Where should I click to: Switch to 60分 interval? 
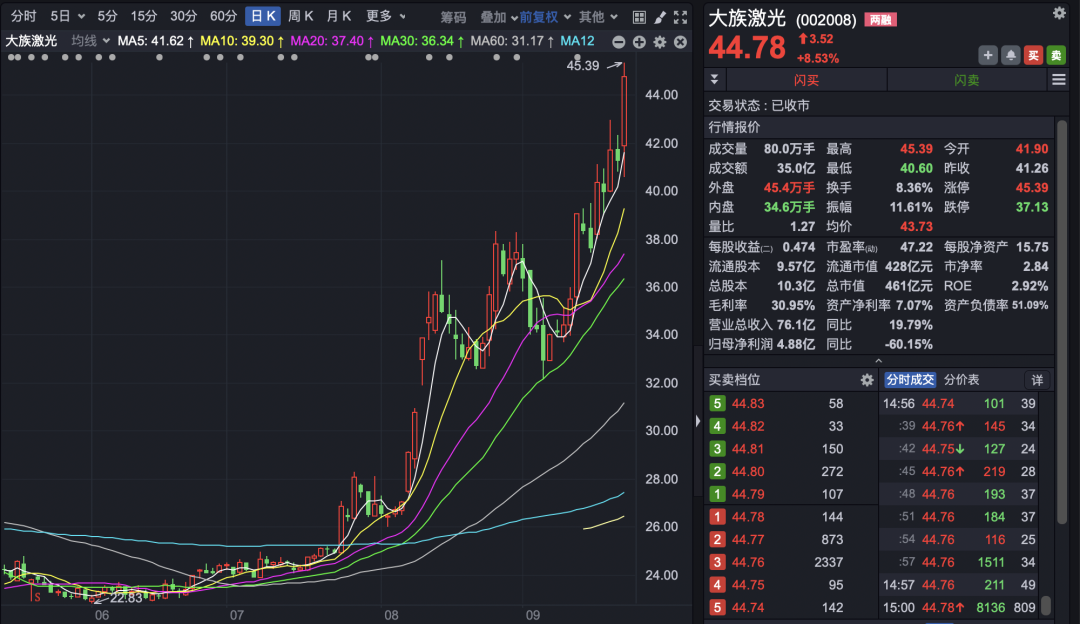click(x=223, y=17)
